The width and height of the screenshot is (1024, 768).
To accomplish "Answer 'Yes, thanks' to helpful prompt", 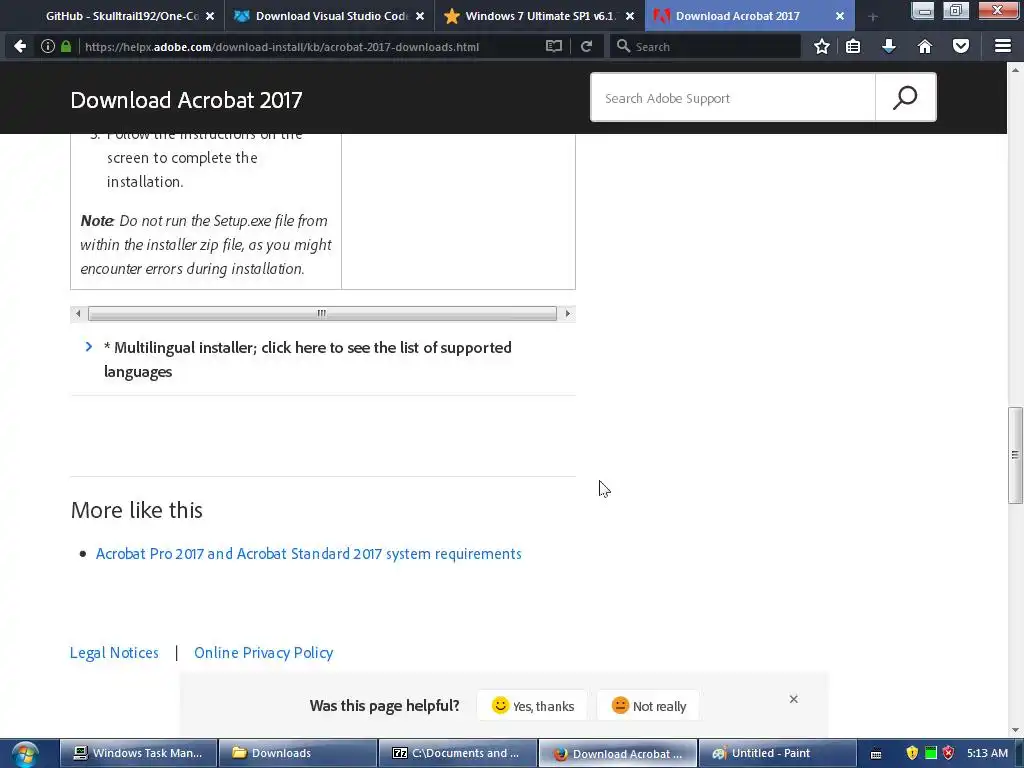I will pos(532,706).
